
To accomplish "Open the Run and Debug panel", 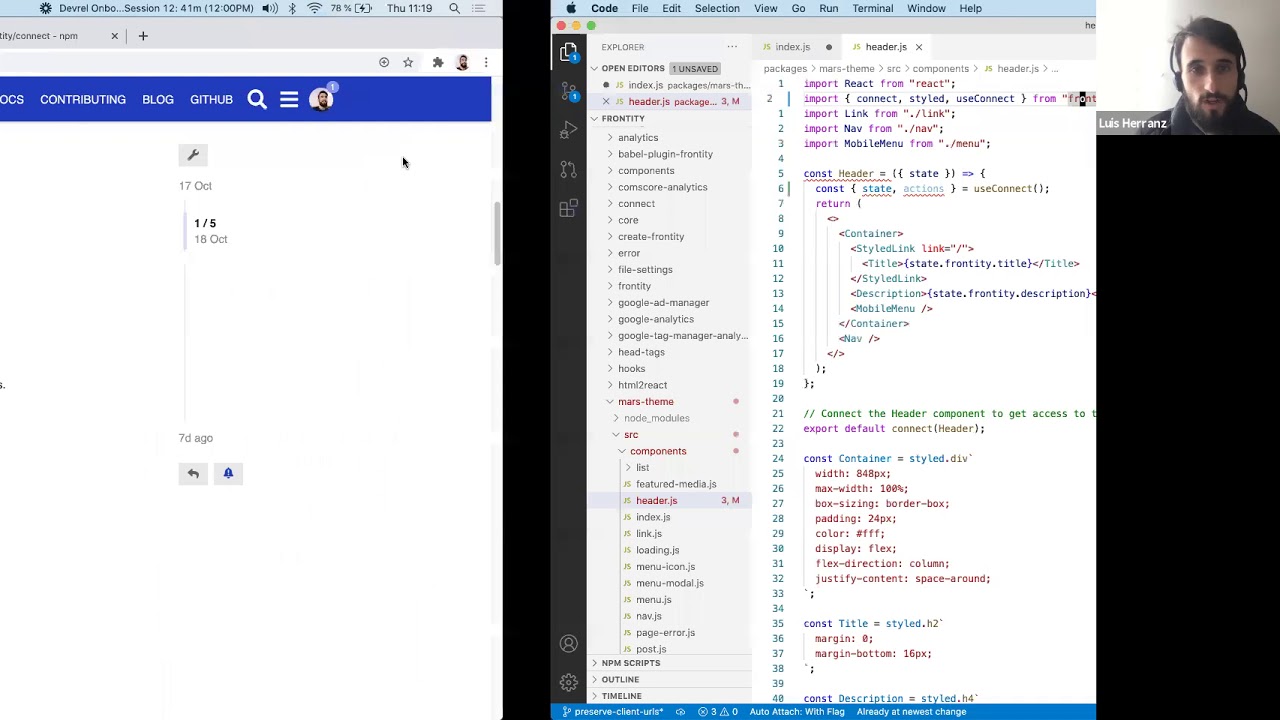I will click(569, 130).
